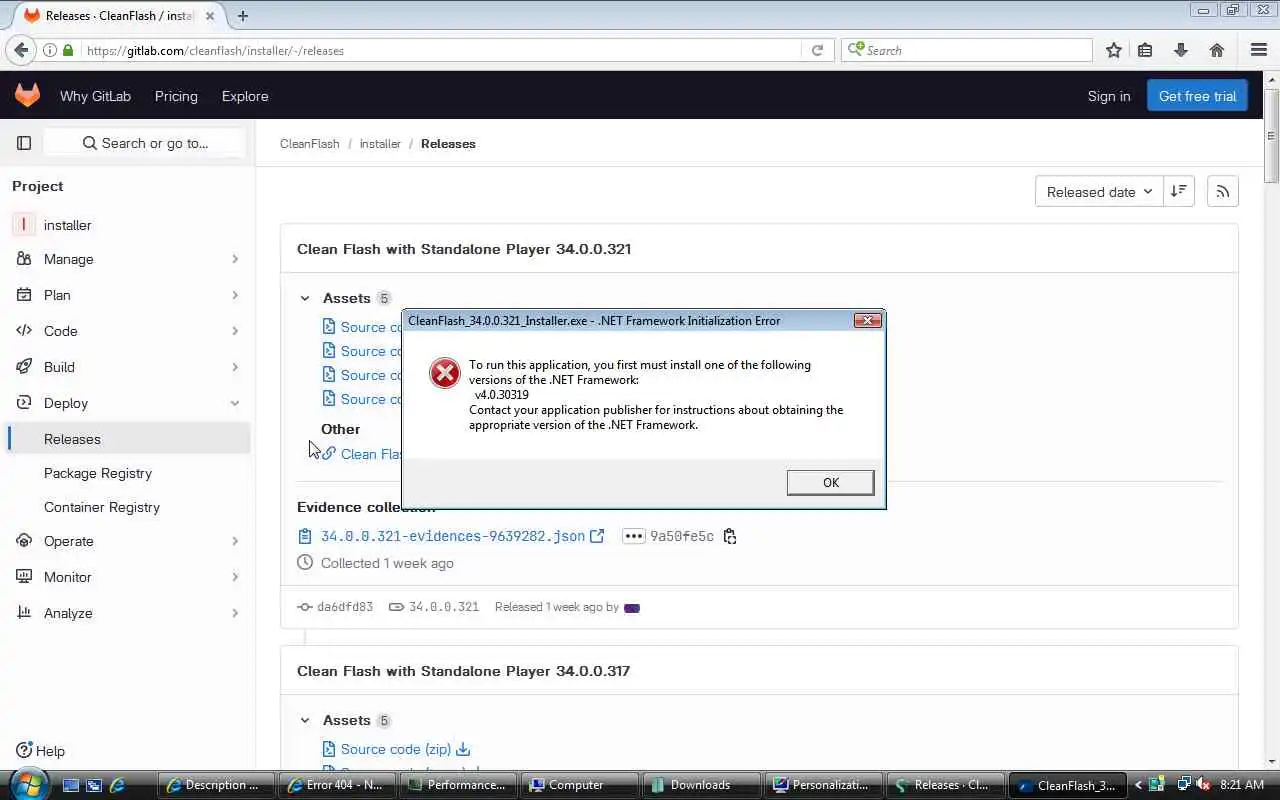
Task: Collapse the Assets section for 34.0.0.321
Action: (305, 298)
